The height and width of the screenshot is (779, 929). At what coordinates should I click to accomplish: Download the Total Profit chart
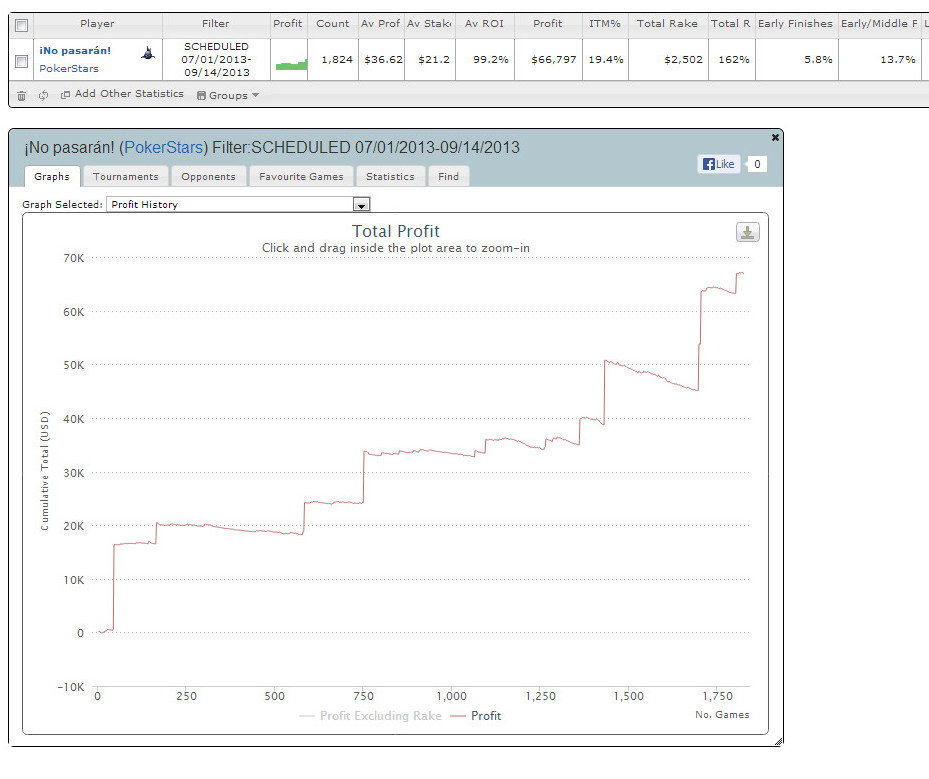tap(747, 233)
